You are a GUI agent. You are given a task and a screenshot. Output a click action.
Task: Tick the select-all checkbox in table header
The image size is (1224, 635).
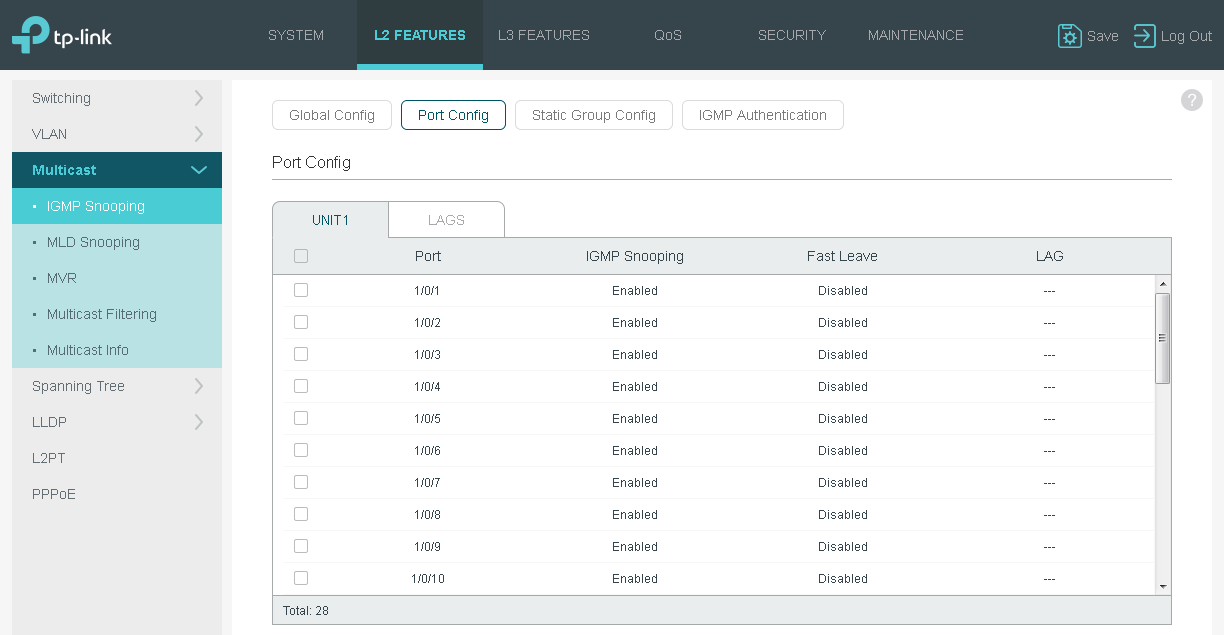tap(301, 256)
